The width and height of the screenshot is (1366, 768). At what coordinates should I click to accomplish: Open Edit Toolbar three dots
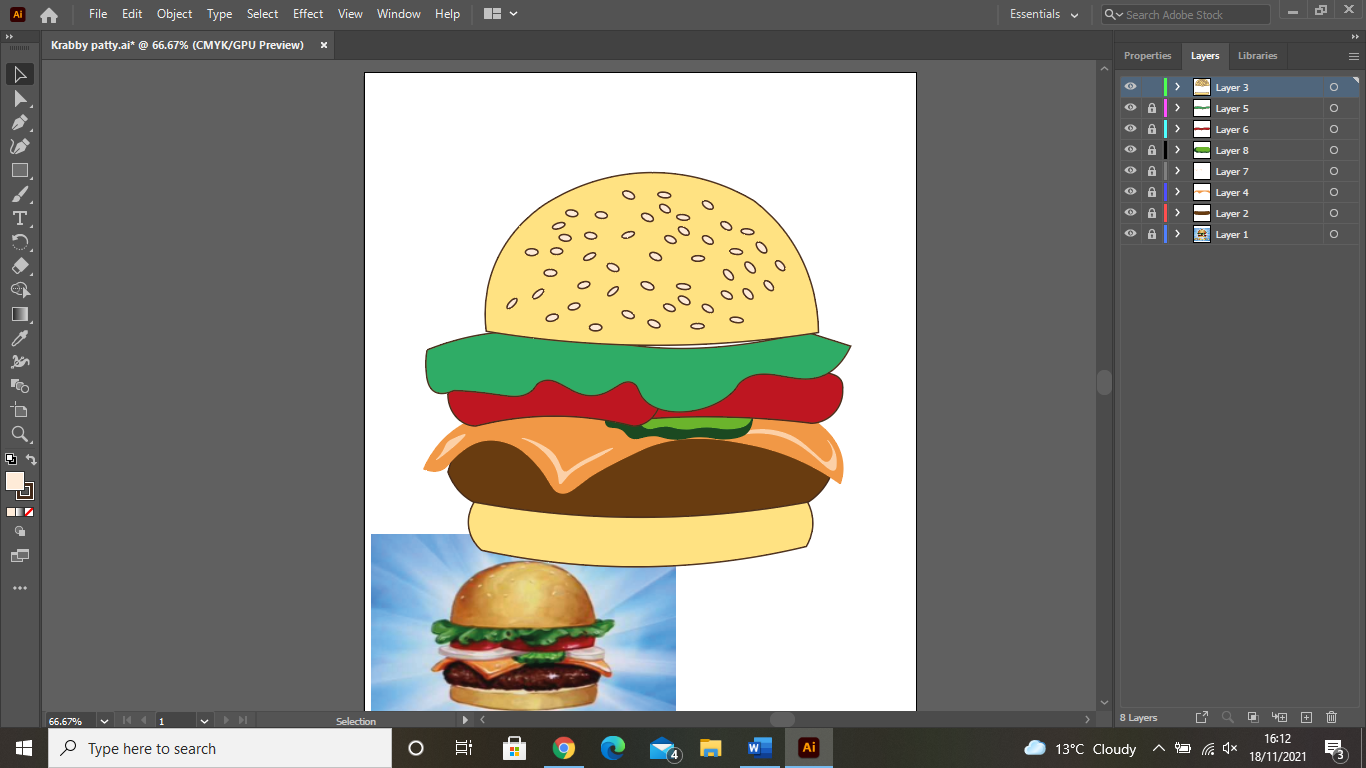pos(20,589)
